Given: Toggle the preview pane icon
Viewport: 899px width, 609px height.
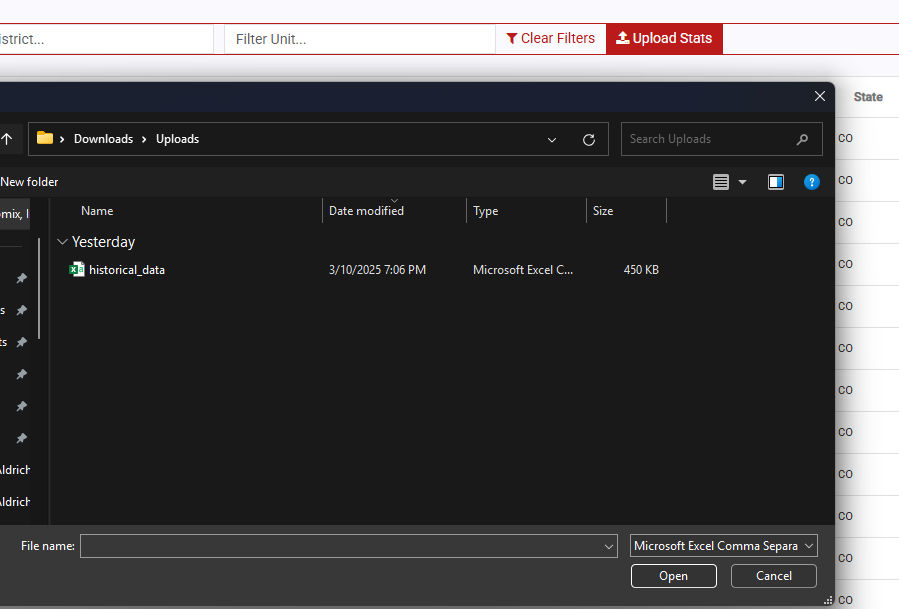Looking at the screenshot, I should coord(776,182).
